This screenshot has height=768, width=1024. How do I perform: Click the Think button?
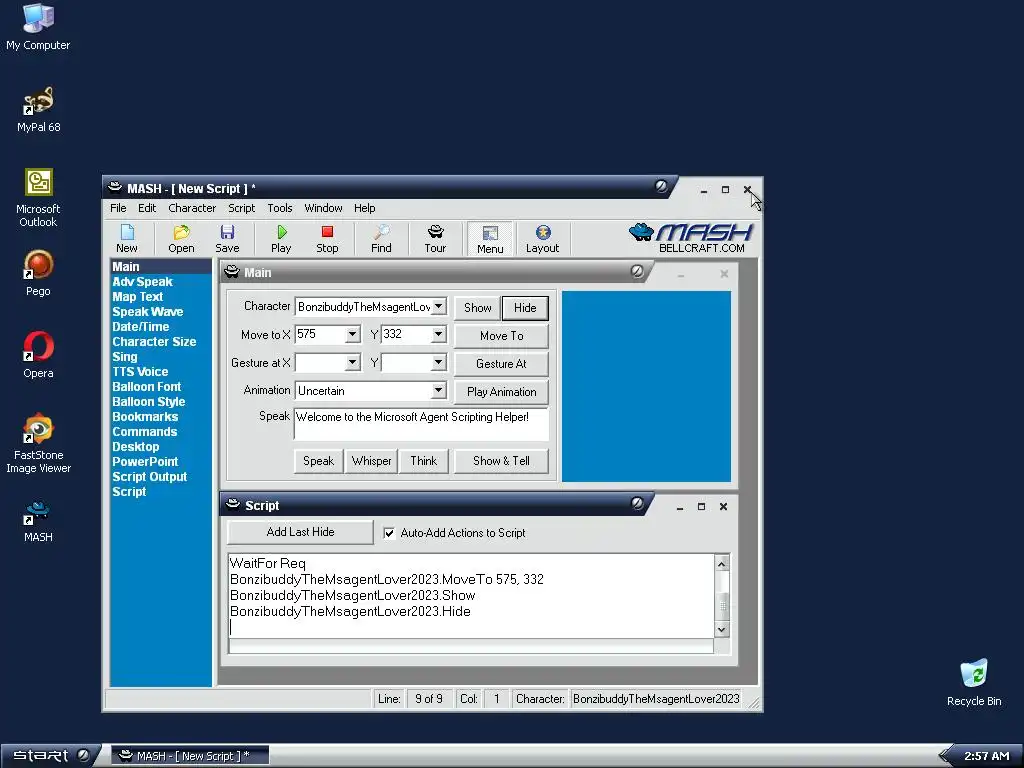(x=424, y=460)
